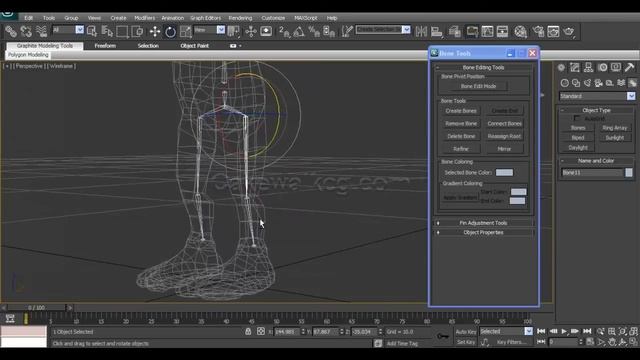This screenshot has width=640, height=360.
Task: Open Render Setup icon
Action: coord(538,31)
